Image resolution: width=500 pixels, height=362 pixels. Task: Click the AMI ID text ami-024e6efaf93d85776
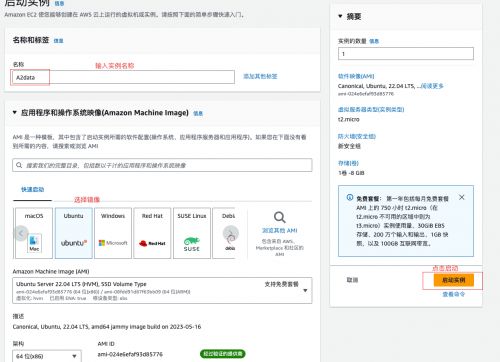(x=130, y=354)
